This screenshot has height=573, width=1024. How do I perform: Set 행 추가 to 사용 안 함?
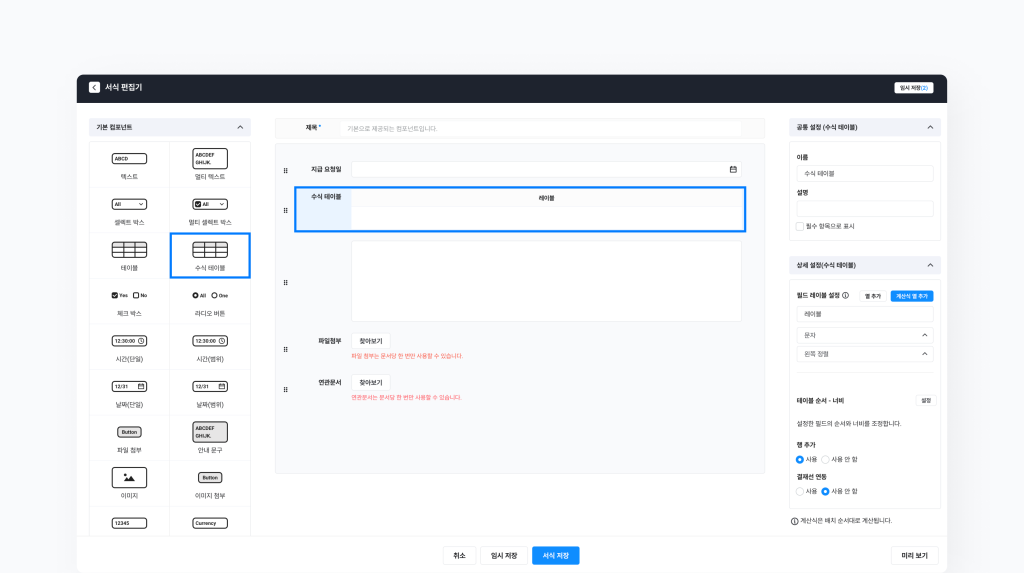coord(825,459)
